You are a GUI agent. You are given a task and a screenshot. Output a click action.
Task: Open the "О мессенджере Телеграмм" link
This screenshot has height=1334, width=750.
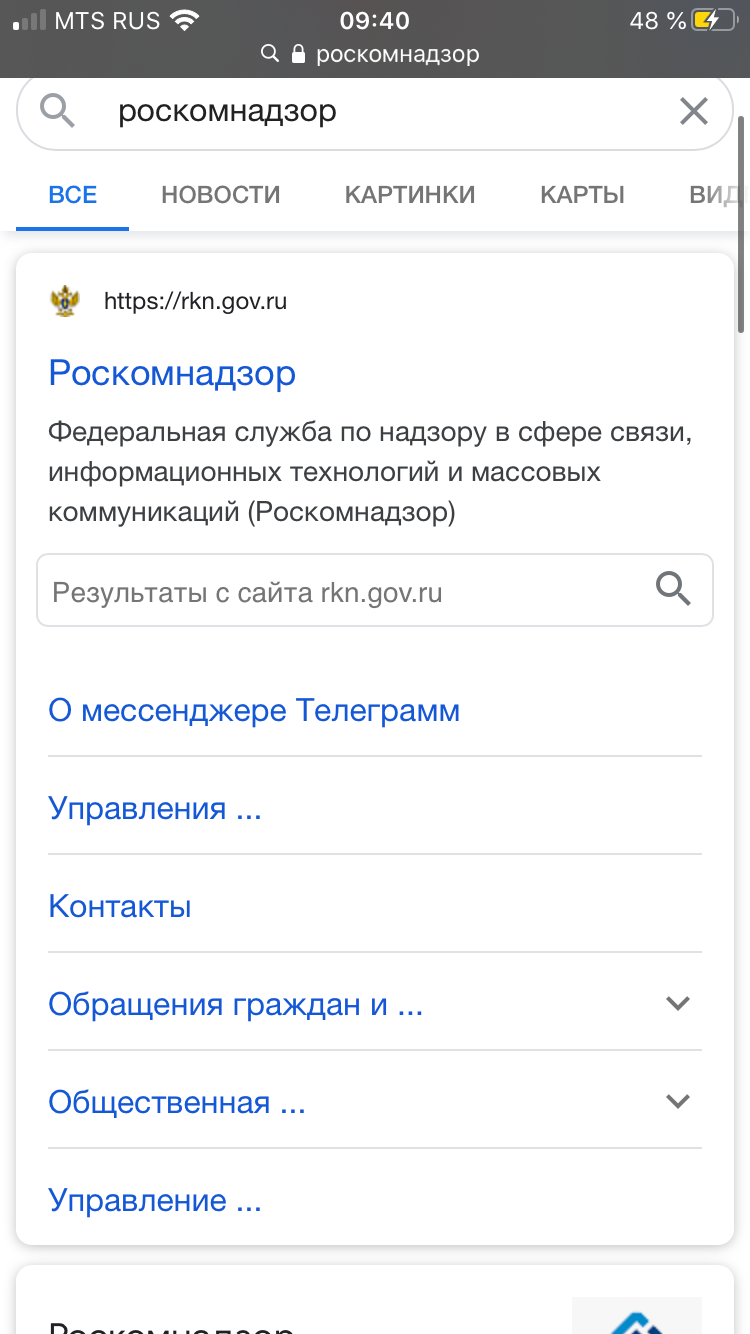(x=254, y=711)
